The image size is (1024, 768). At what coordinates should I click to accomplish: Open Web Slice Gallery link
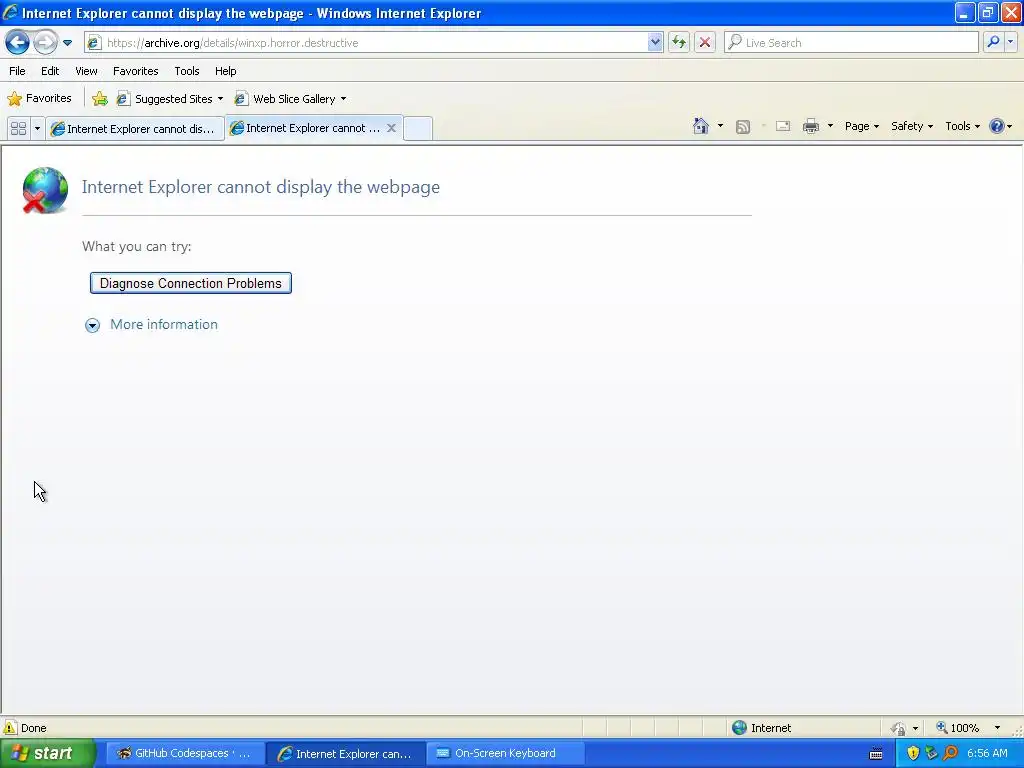290,99
